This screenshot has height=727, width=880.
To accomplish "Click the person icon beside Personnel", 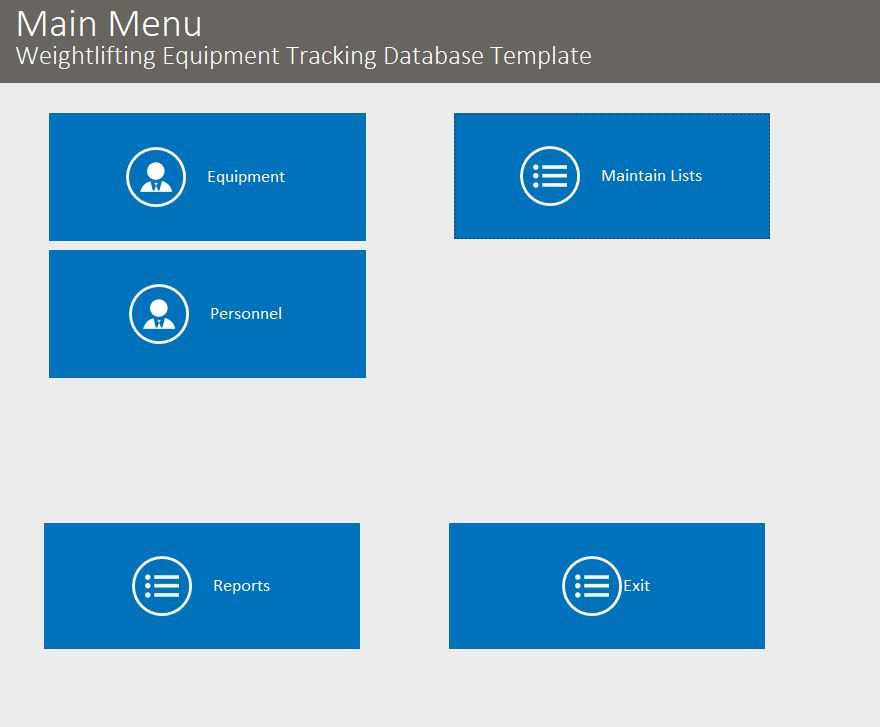I will click(159, 314).
